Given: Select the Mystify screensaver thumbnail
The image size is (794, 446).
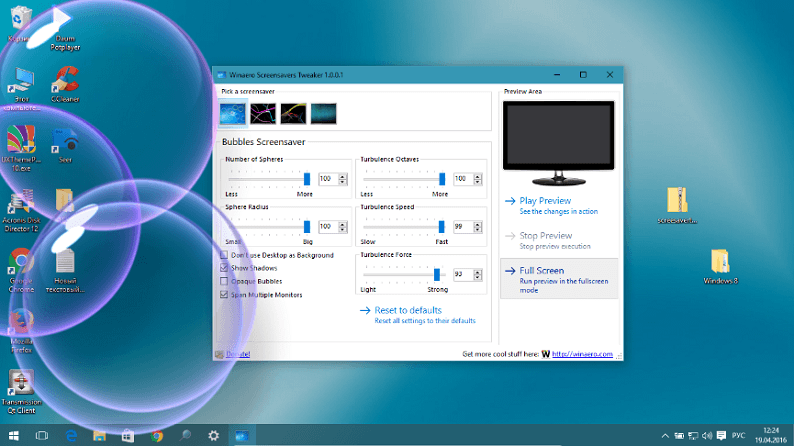Looking at the screenshot, I should pos(294,113).
